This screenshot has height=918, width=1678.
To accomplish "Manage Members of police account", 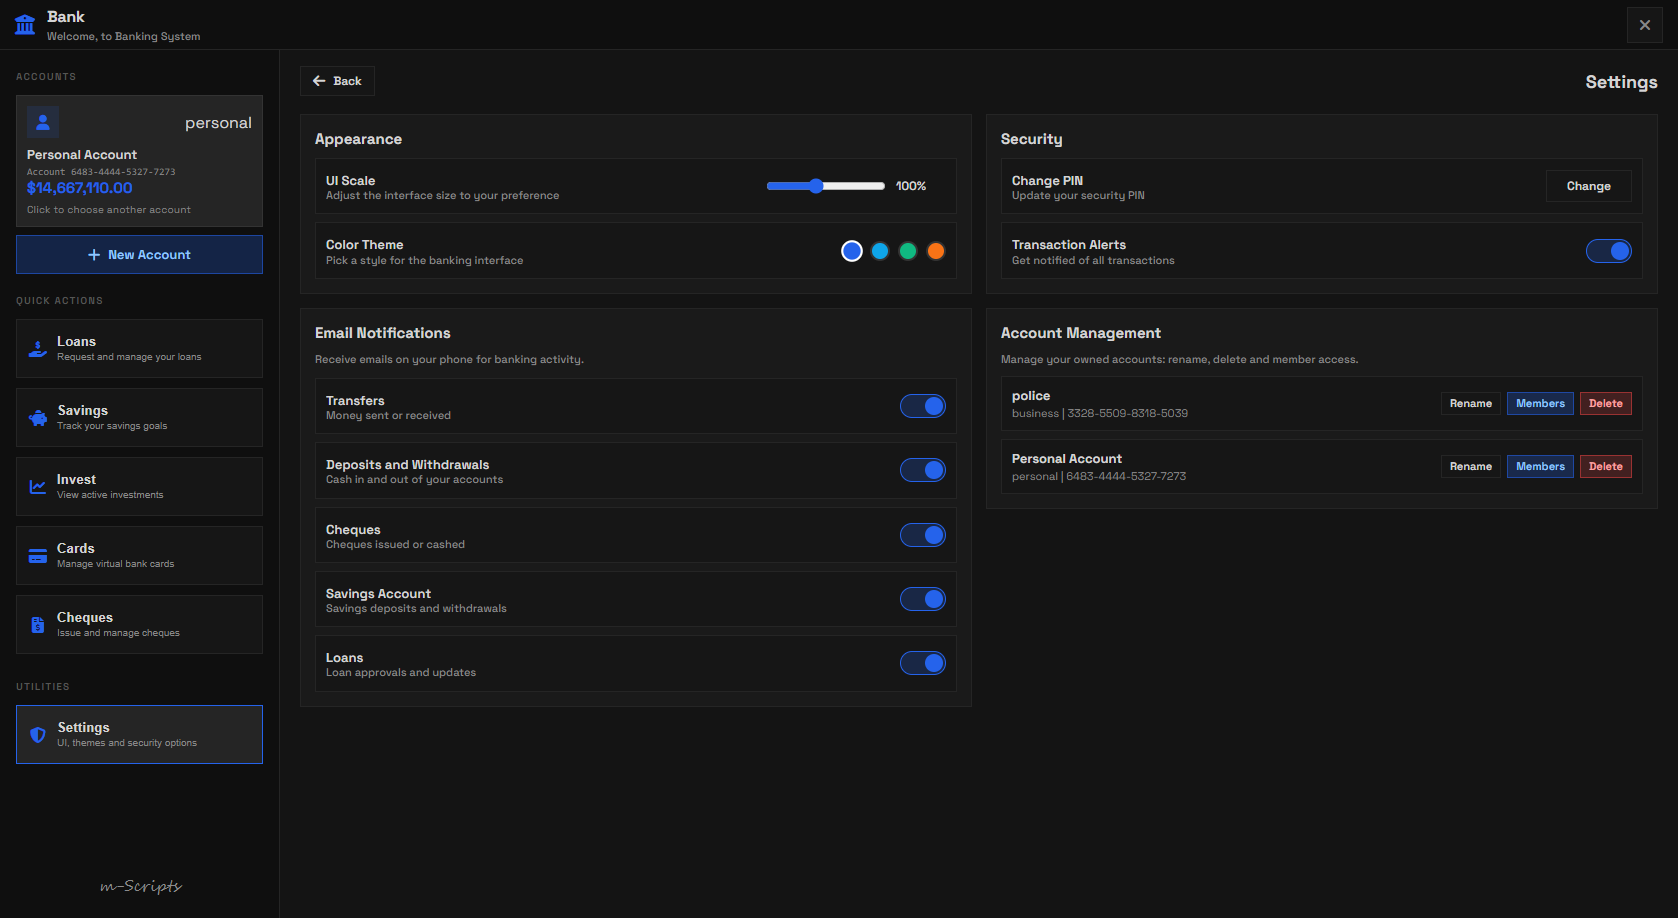I will [1540, 404].
